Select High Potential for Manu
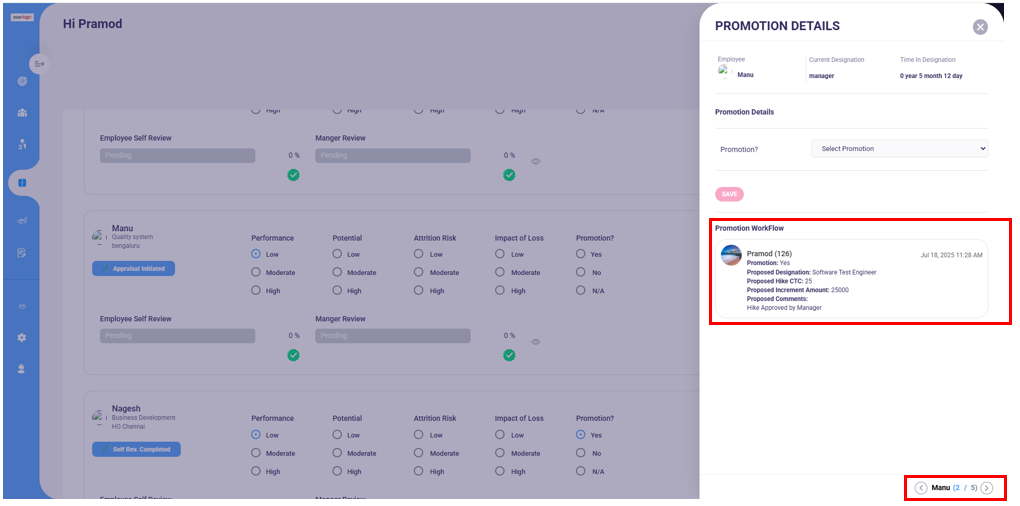This screenshot has height=506, width=1020. click(x=337, y=291)
